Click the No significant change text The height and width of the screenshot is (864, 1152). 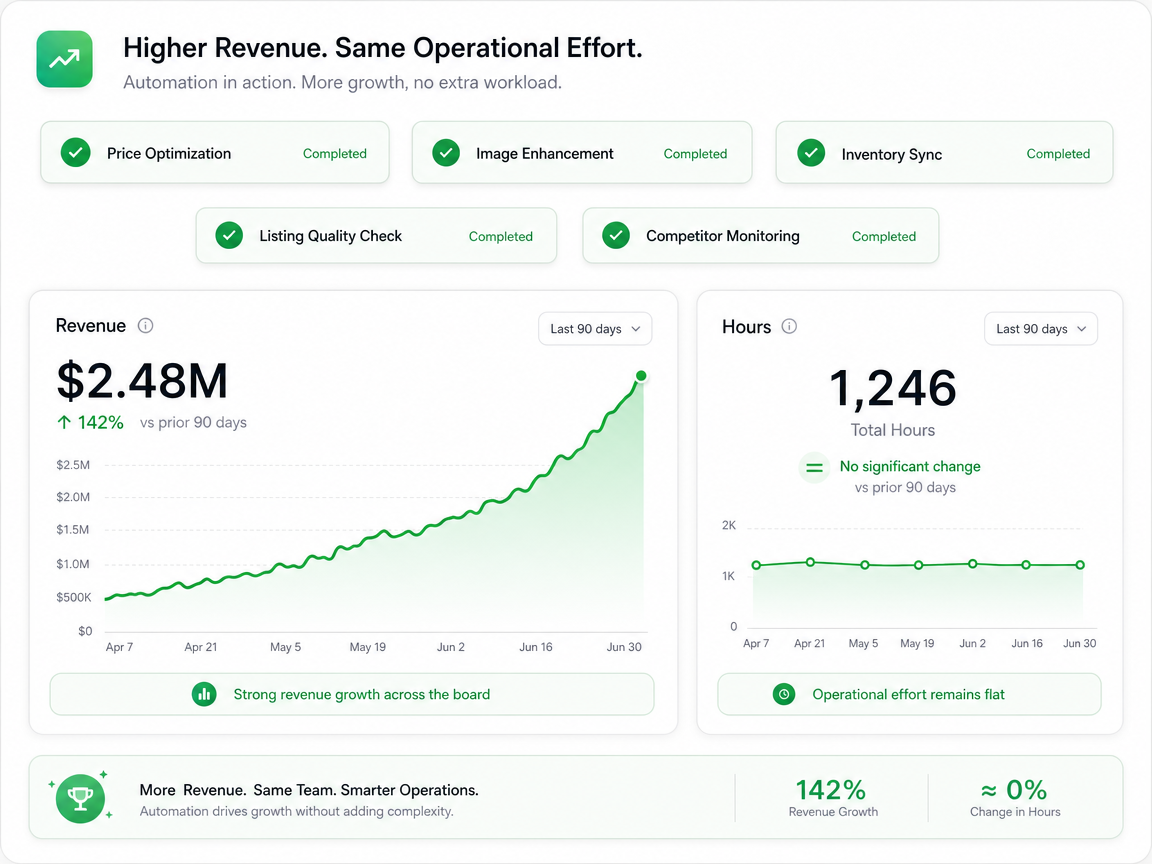coord(910,467)
